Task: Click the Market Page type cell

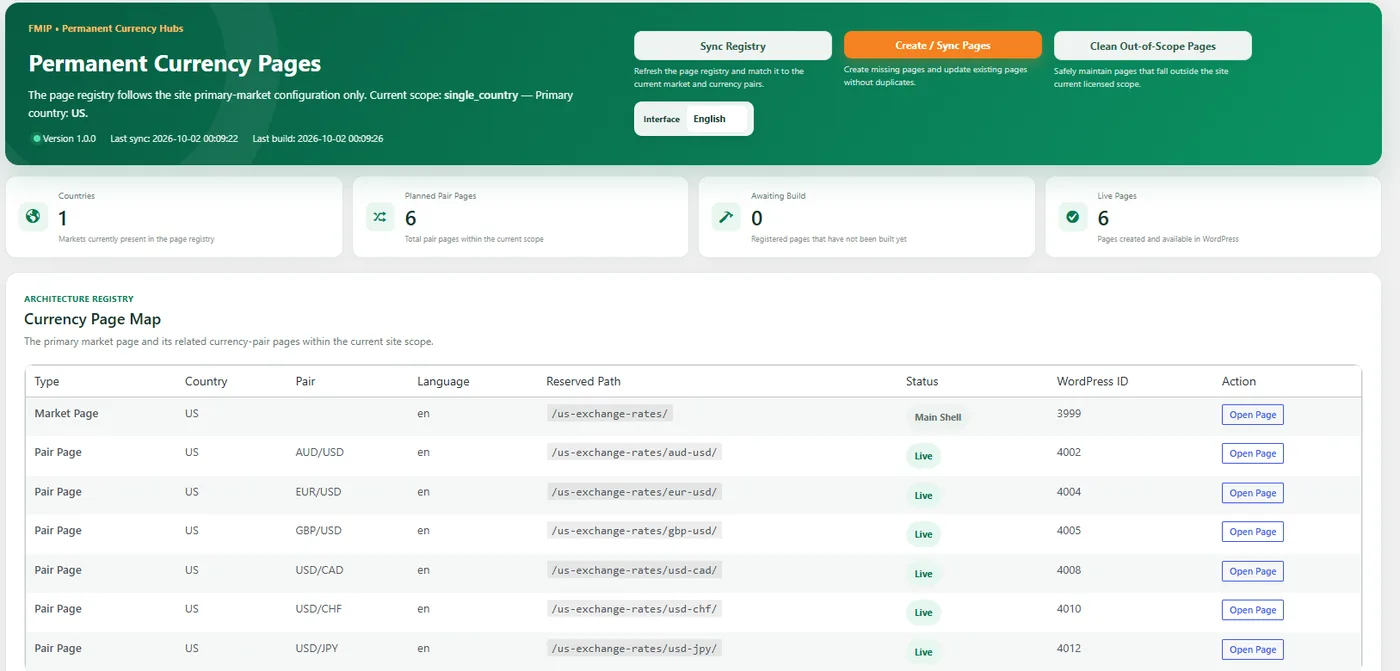Action: click(x=66, y=413)
